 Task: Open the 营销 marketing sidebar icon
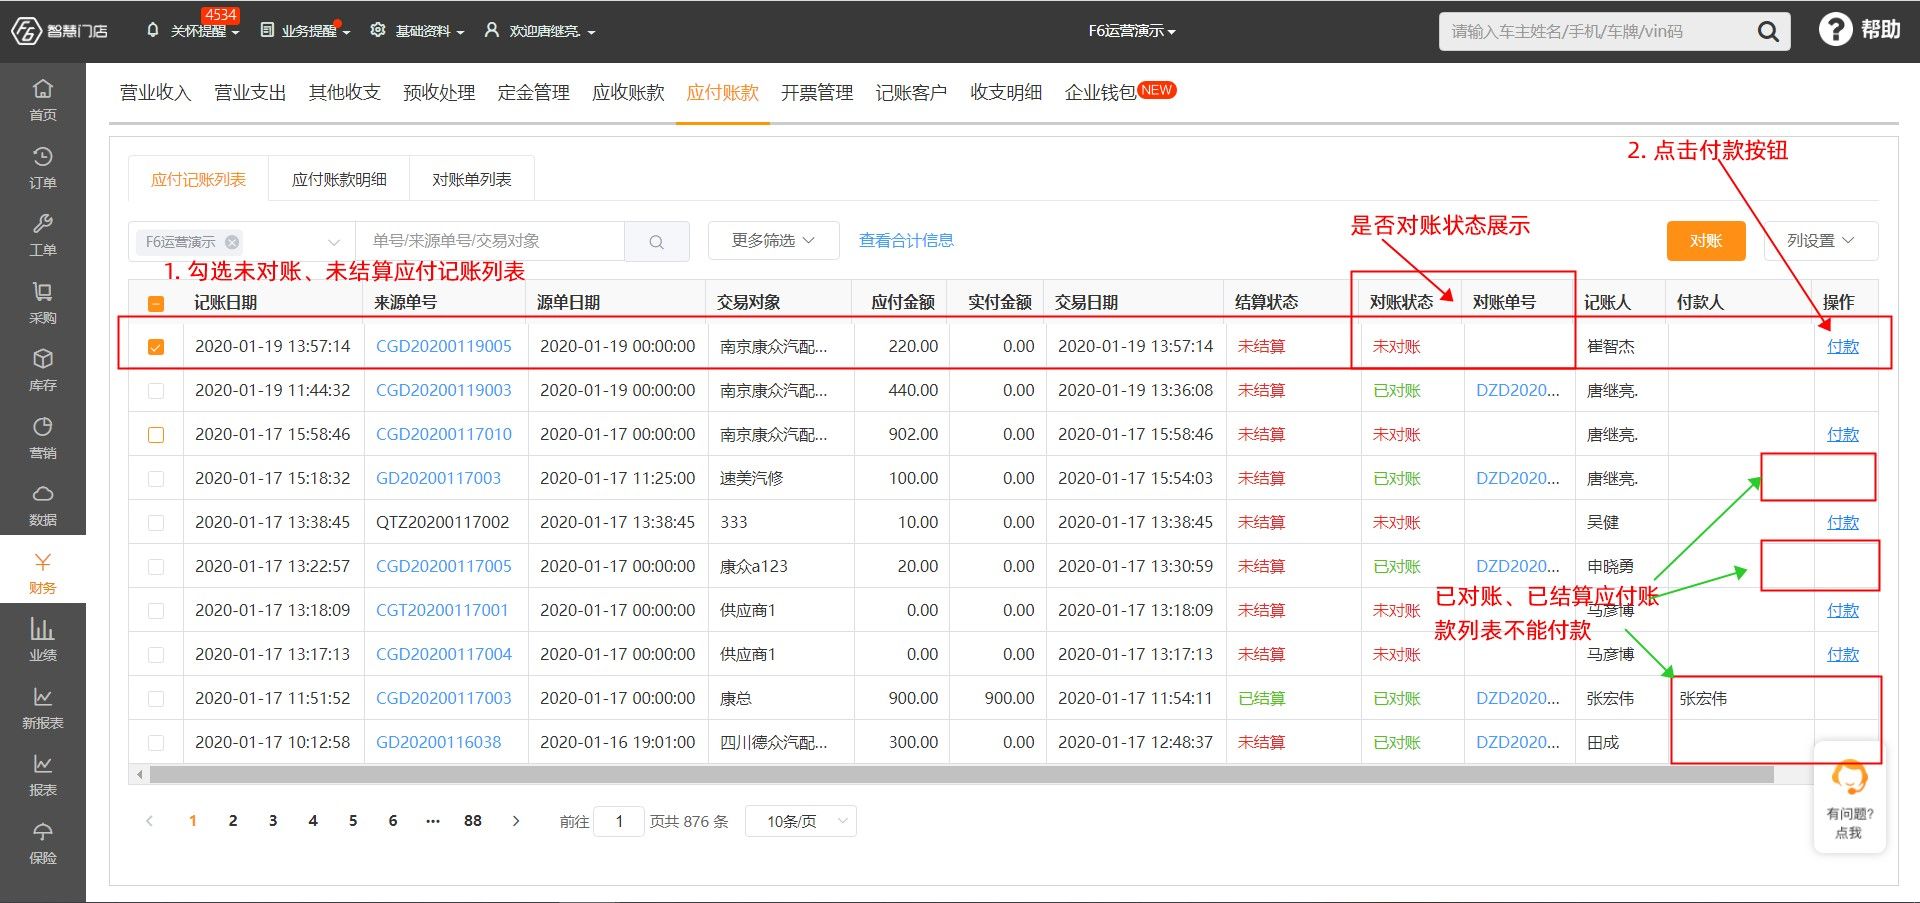pyautogui.click(x=43, y=436)
